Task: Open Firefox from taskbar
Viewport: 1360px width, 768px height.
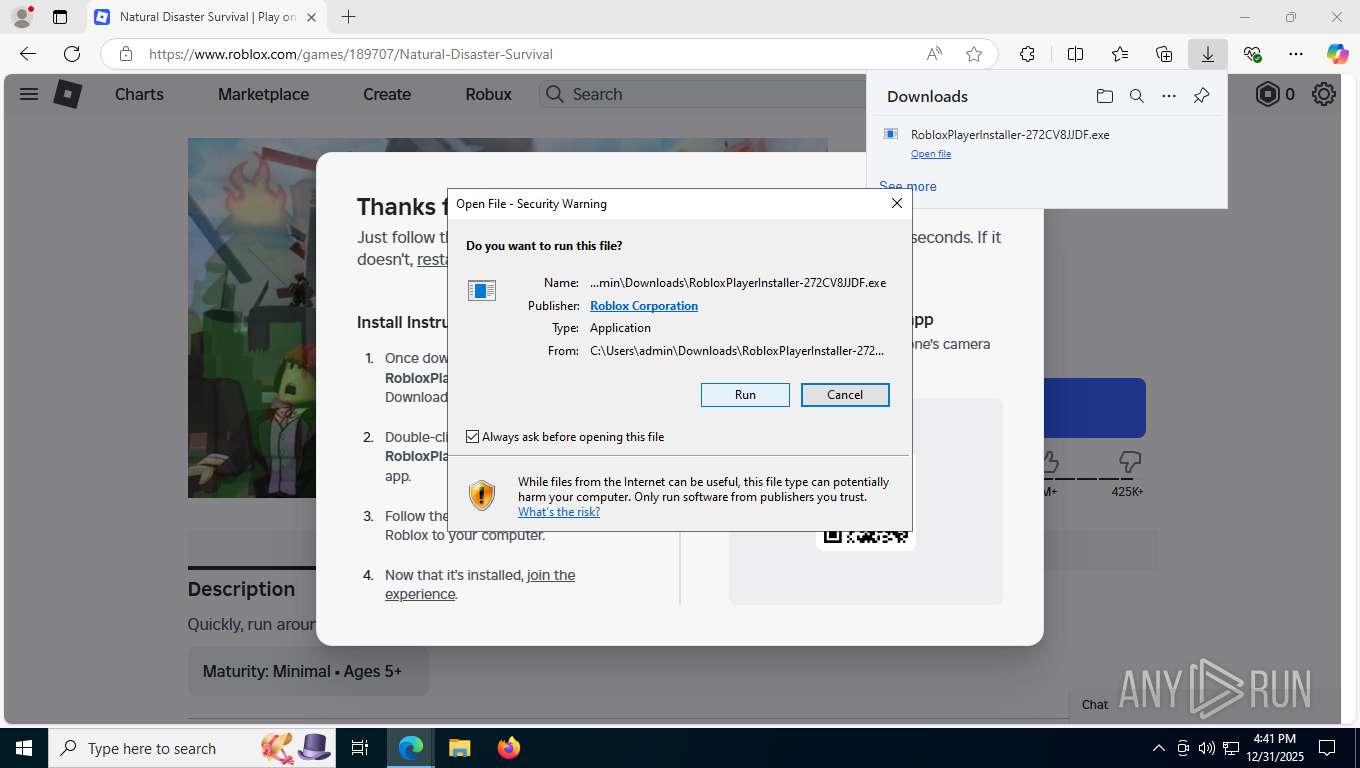Action: 508,748
